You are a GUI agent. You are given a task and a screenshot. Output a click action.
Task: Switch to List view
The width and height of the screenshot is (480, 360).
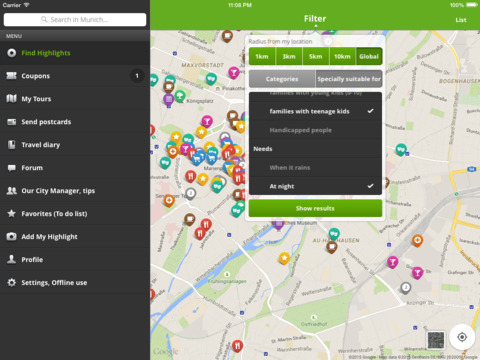[x=461, y=20]
